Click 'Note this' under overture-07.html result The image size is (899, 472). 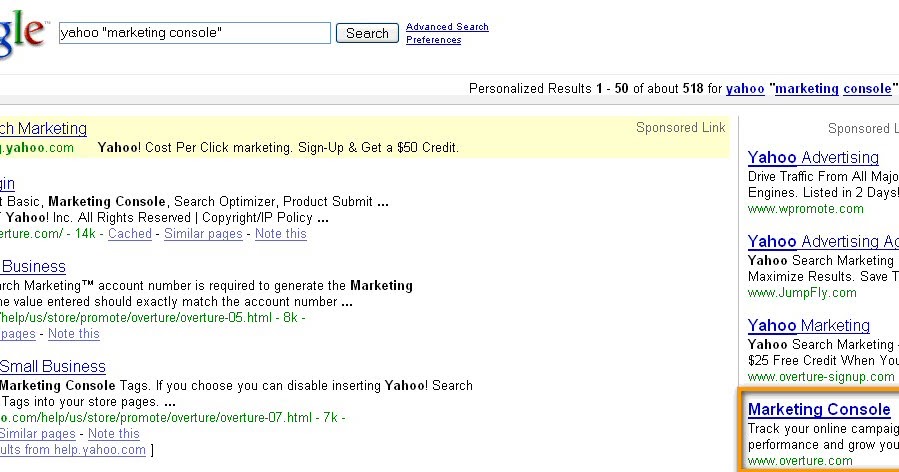click(x=114, y=434)
